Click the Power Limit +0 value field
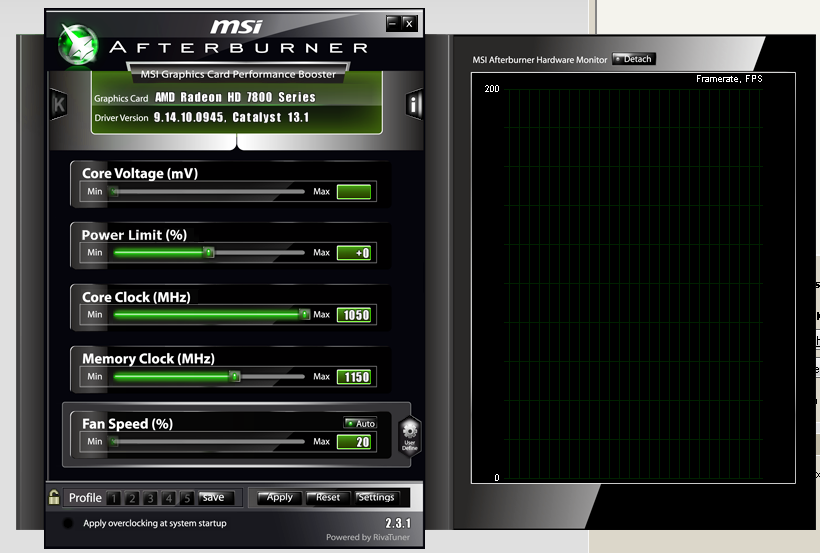Viewport: 820px width, 553px height. [354, 253]
